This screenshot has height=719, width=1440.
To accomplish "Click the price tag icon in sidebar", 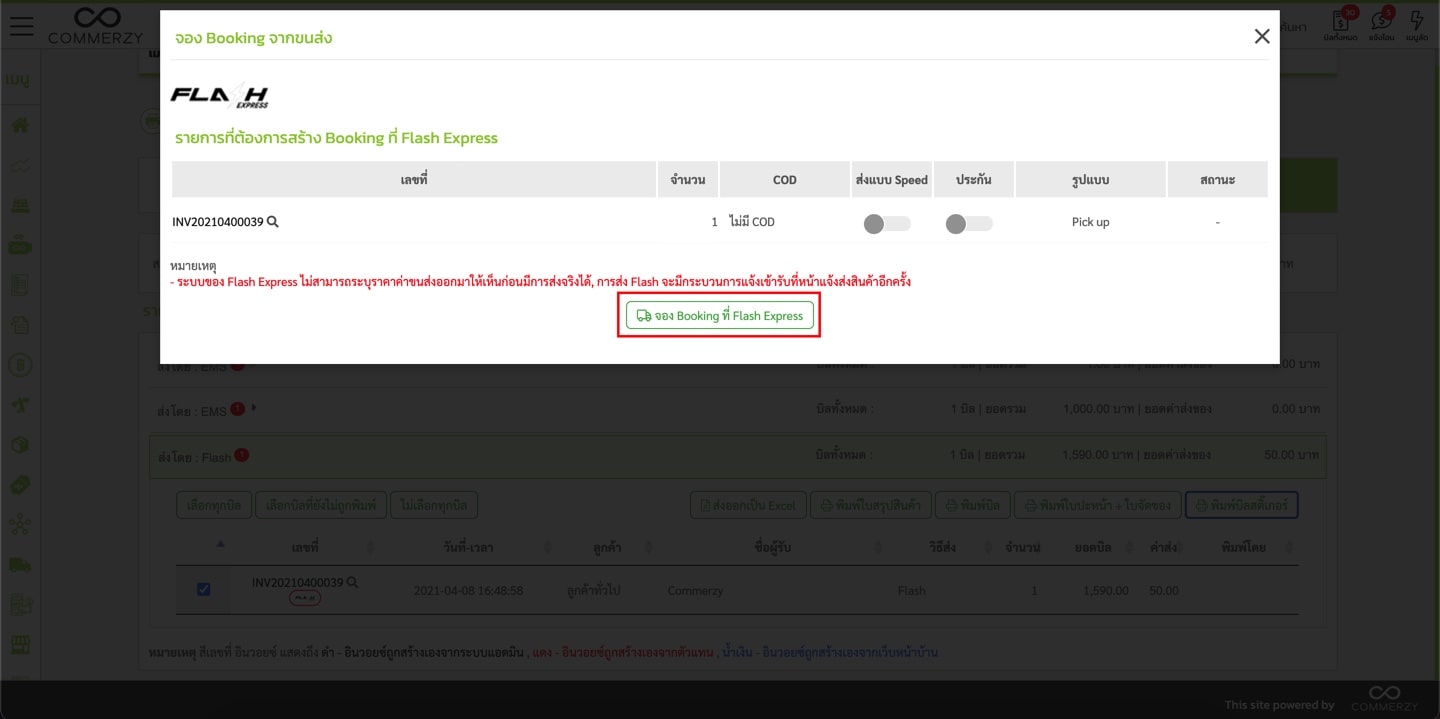I will [x=20, y=485].
